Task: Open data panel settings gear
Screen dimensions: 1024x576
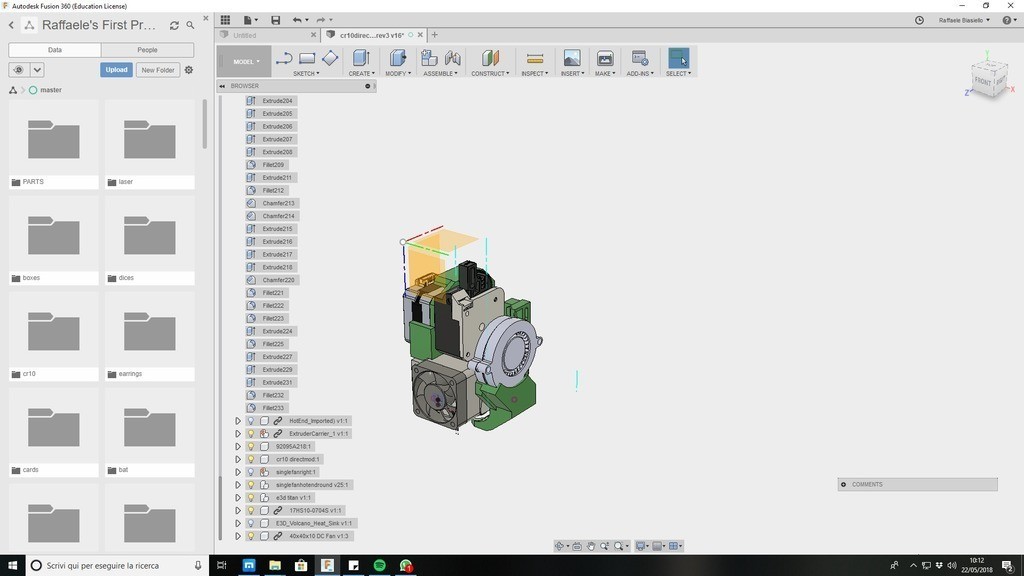Action: [189, 70]
